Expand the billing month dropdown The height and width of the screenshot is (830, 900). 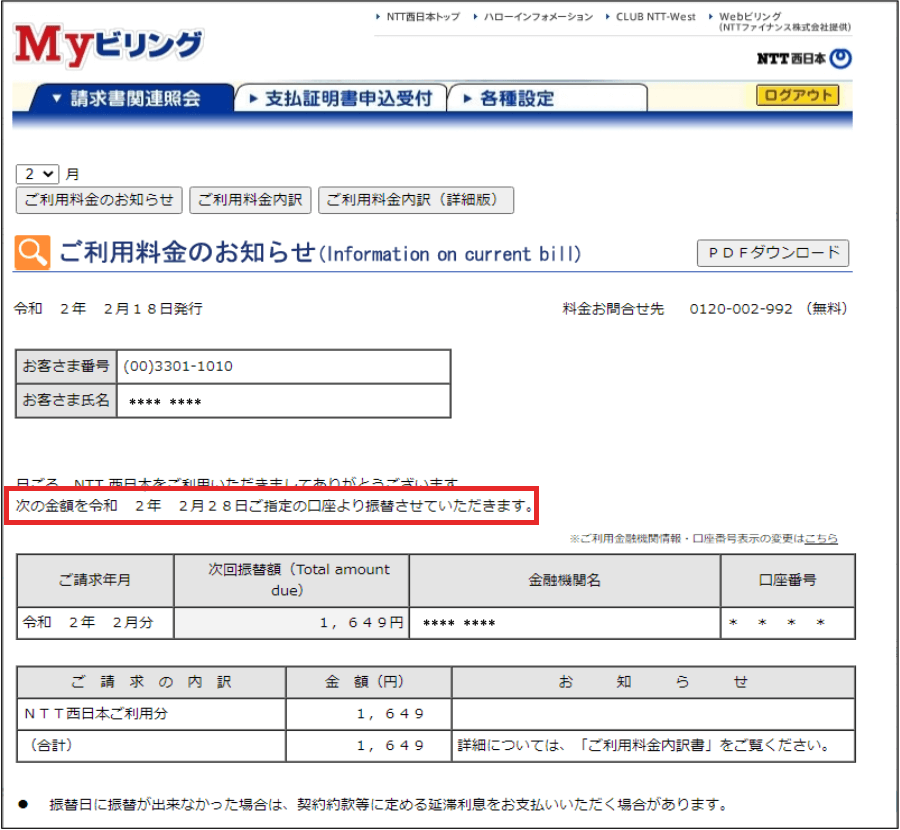tap(38, 173)
